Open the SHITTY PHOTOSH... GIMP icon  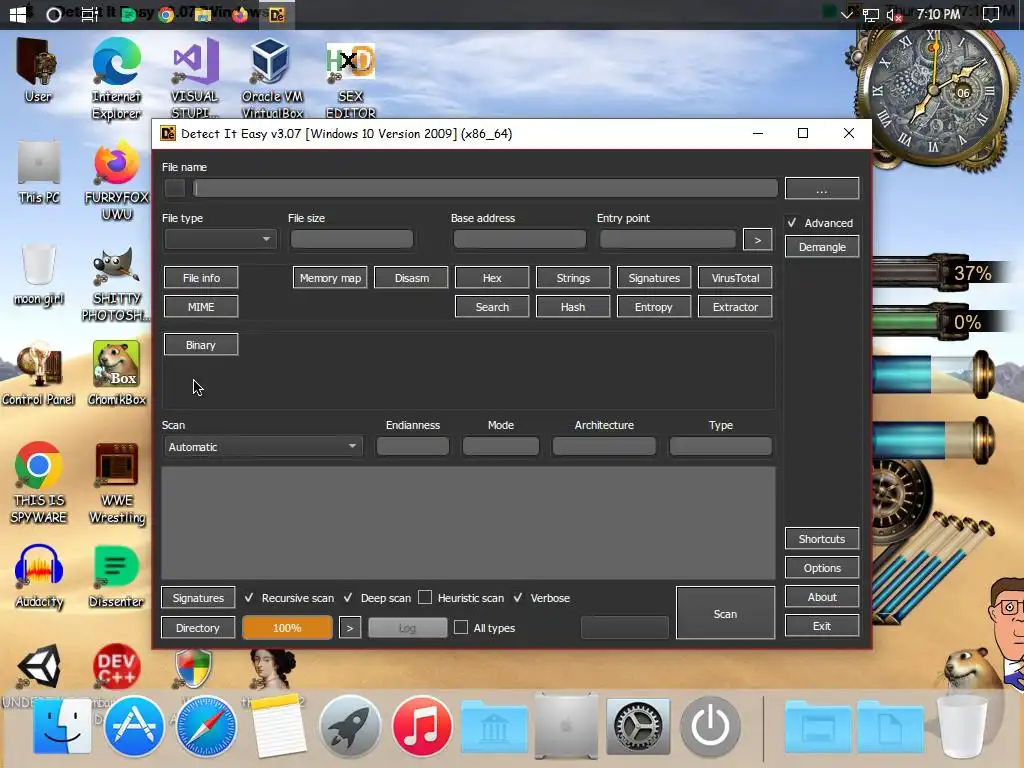coord(116,283)
